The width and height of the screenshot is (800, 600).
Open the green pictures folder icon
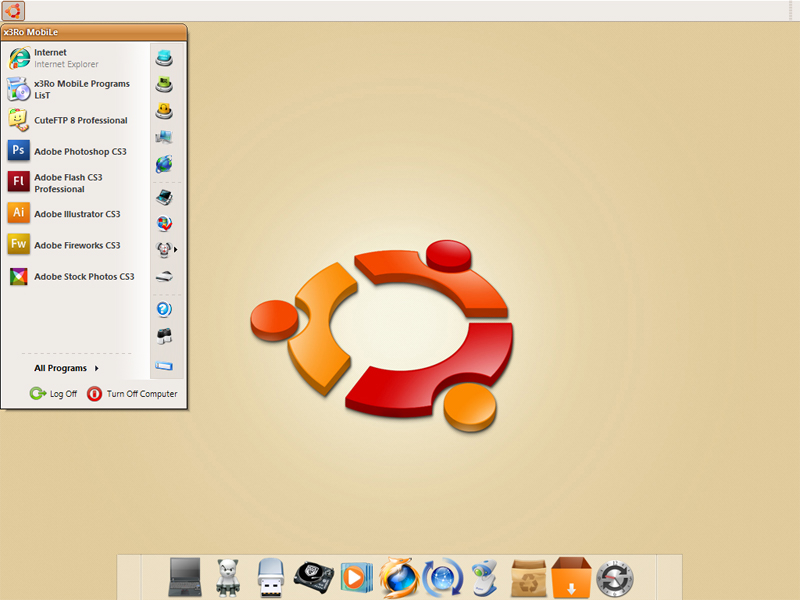click(164, 84)
